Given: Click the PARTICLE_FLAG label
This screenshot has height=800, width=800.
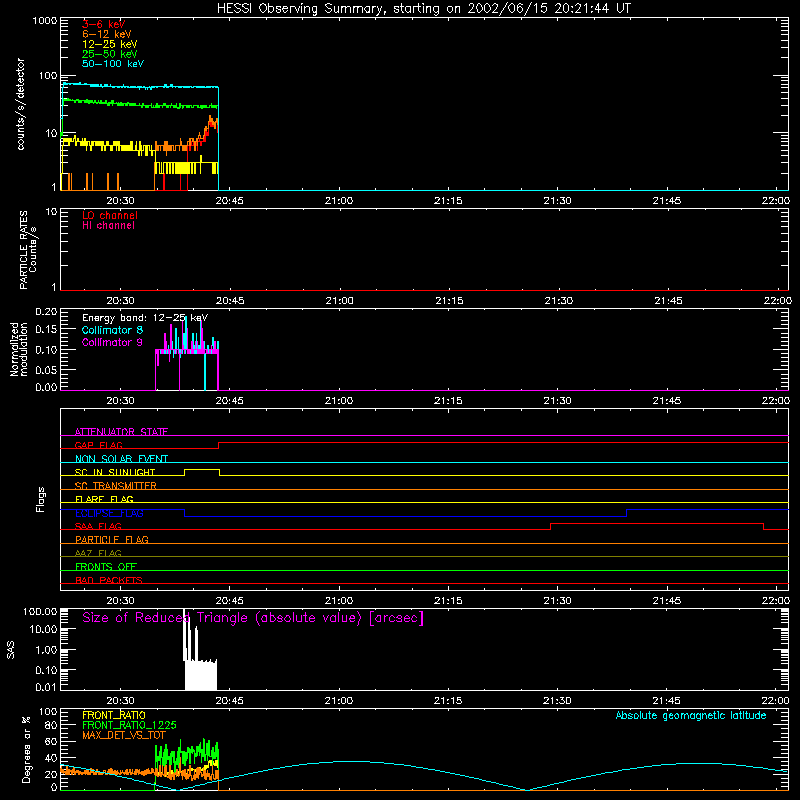Looking at the screenshot, I should click(112, 539).
